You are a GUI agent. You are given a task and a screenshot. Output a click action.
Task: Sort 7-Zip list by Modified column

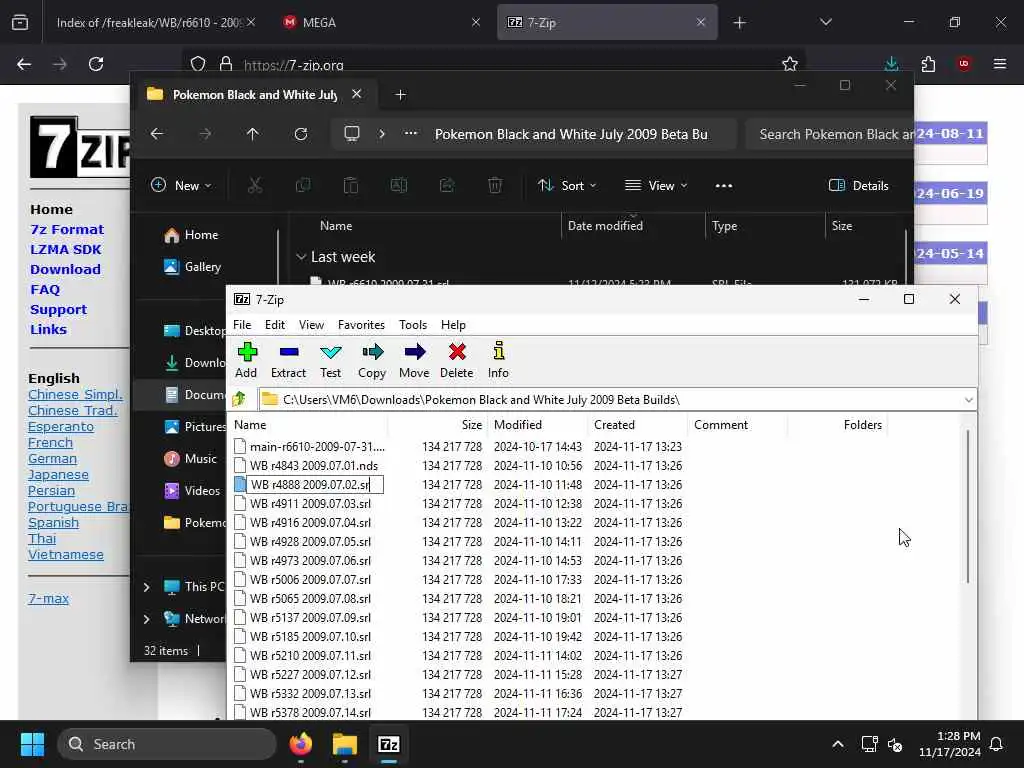pos(537,424)
